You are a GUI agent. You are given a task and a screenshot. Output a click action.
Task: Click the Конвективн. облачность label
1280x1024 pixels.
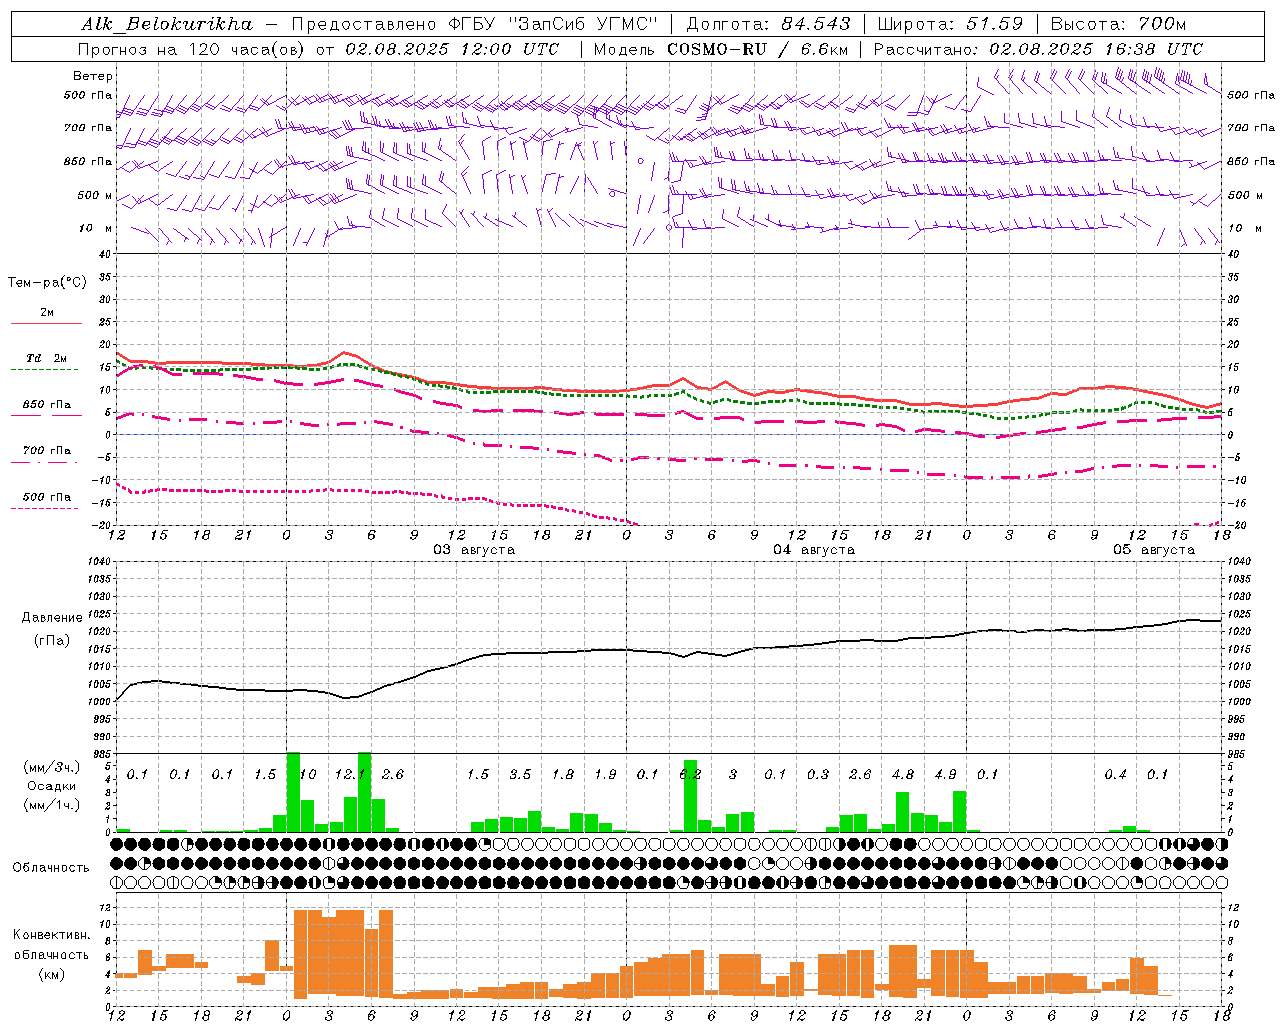point(51,945)
